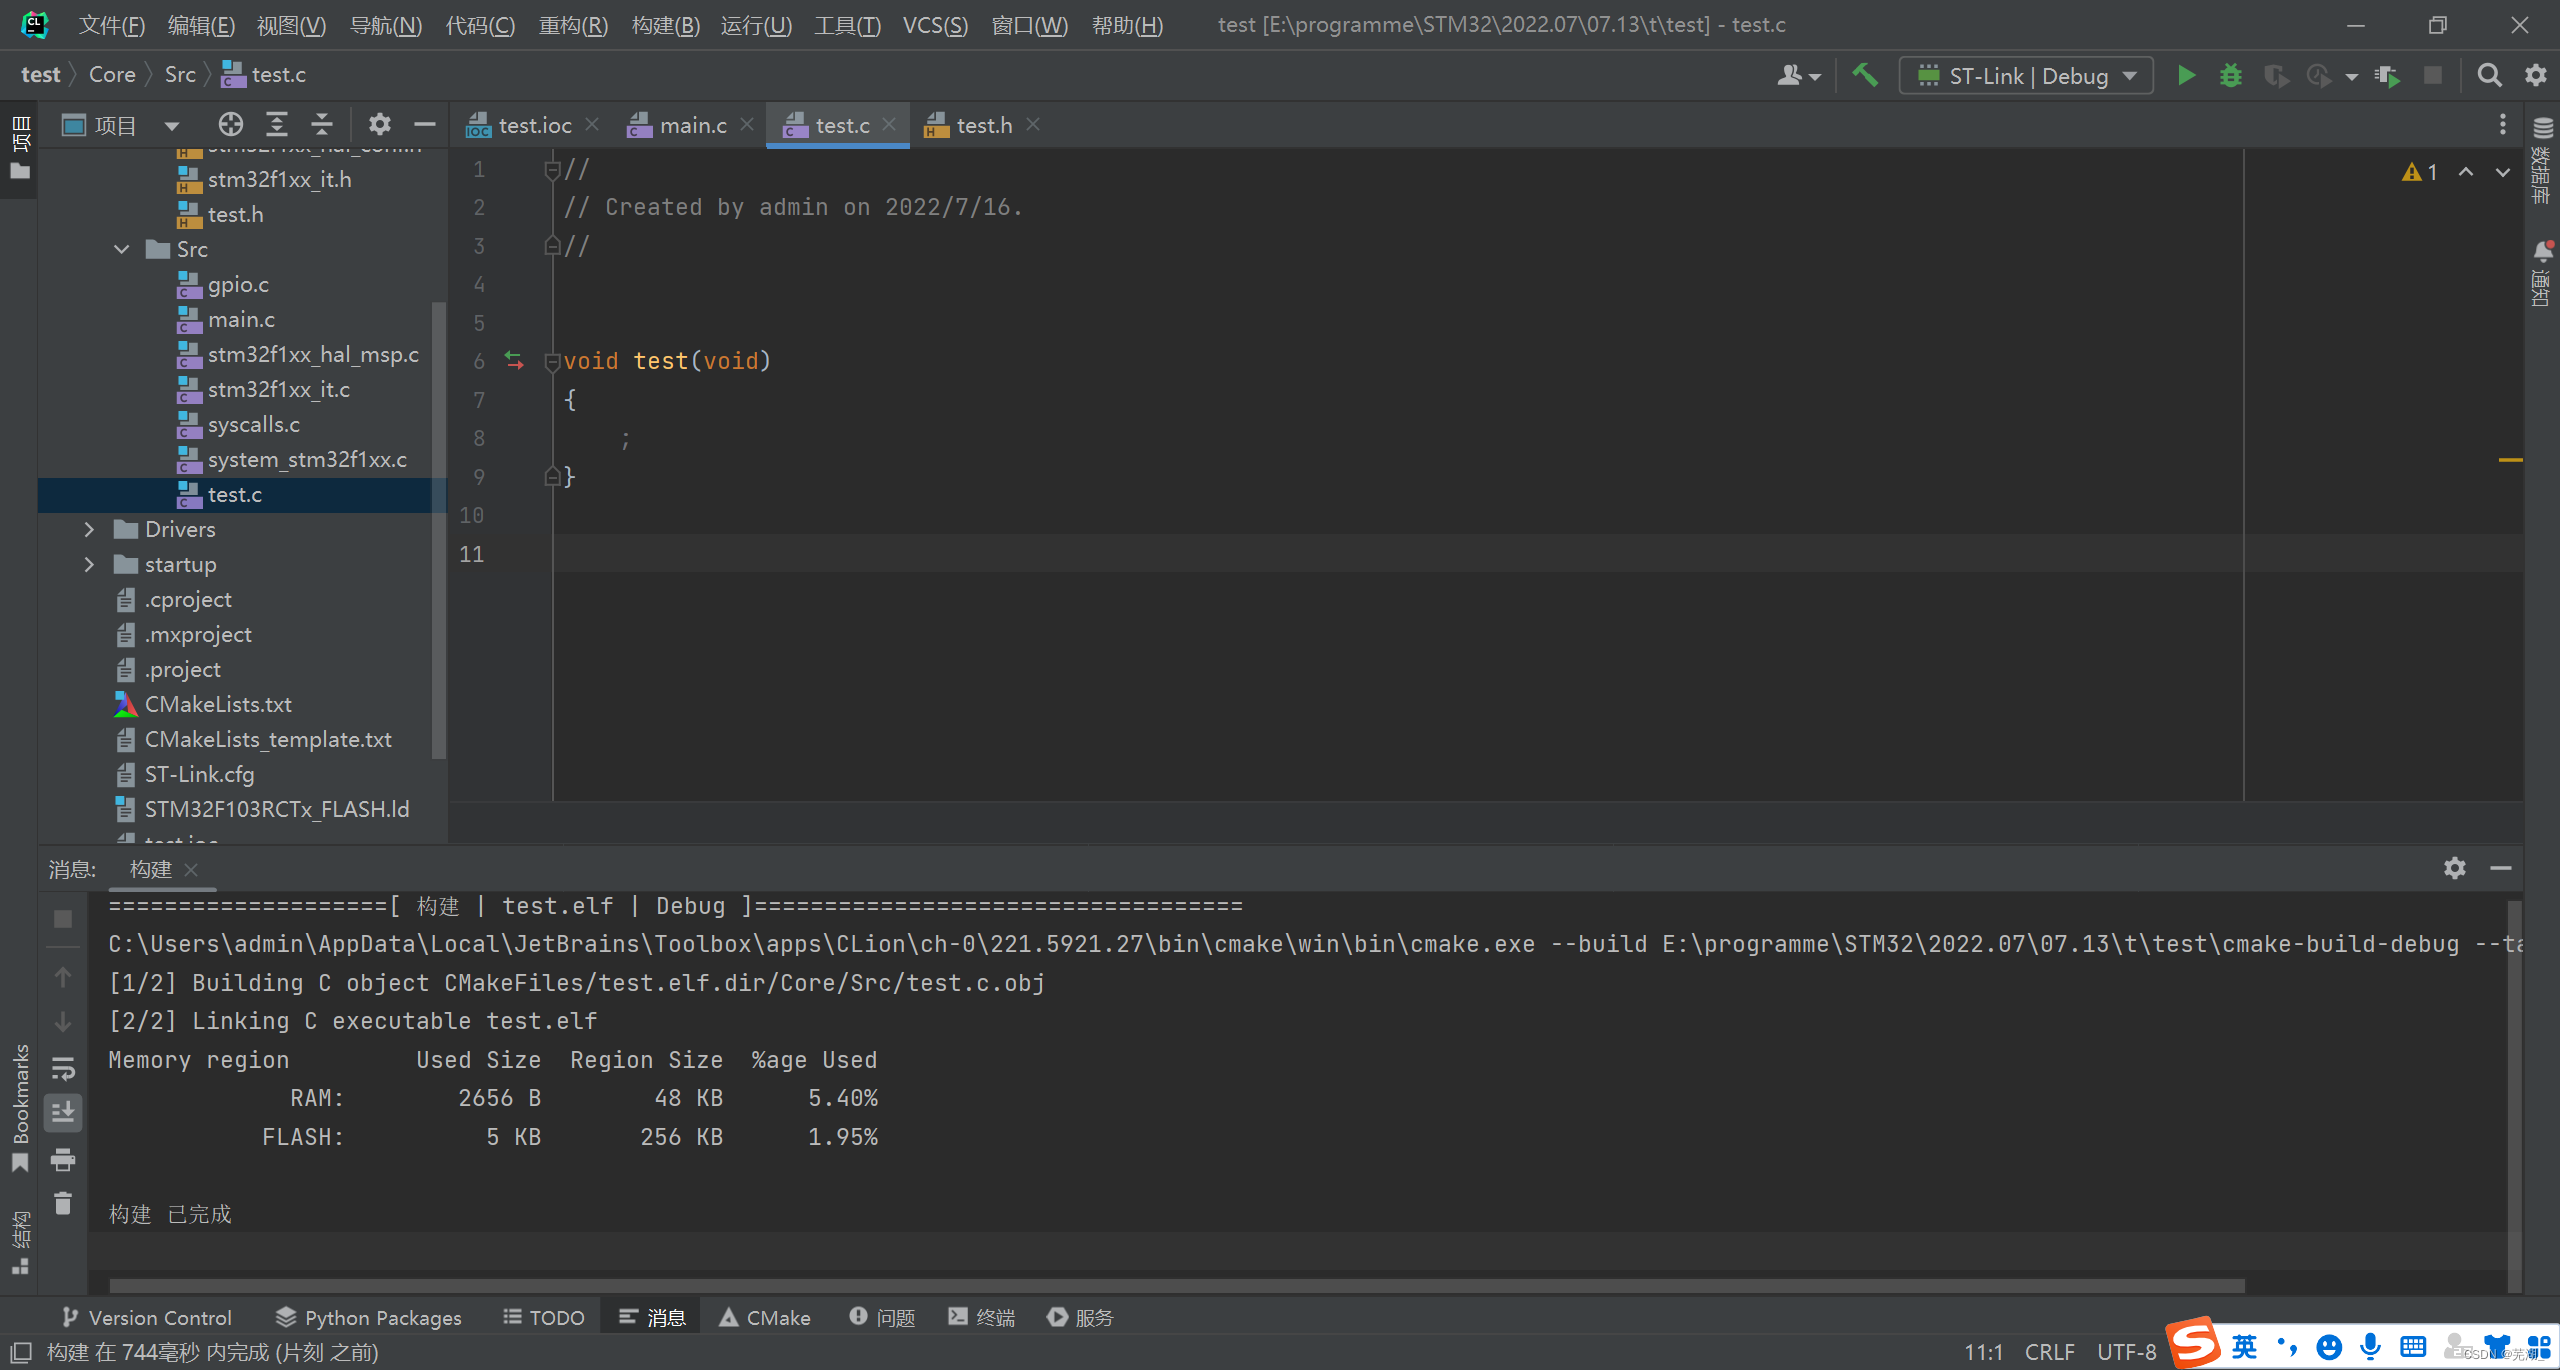Open the Version Control tool window
The image size is (2560, 1370).
click(x=147, y=1317)
